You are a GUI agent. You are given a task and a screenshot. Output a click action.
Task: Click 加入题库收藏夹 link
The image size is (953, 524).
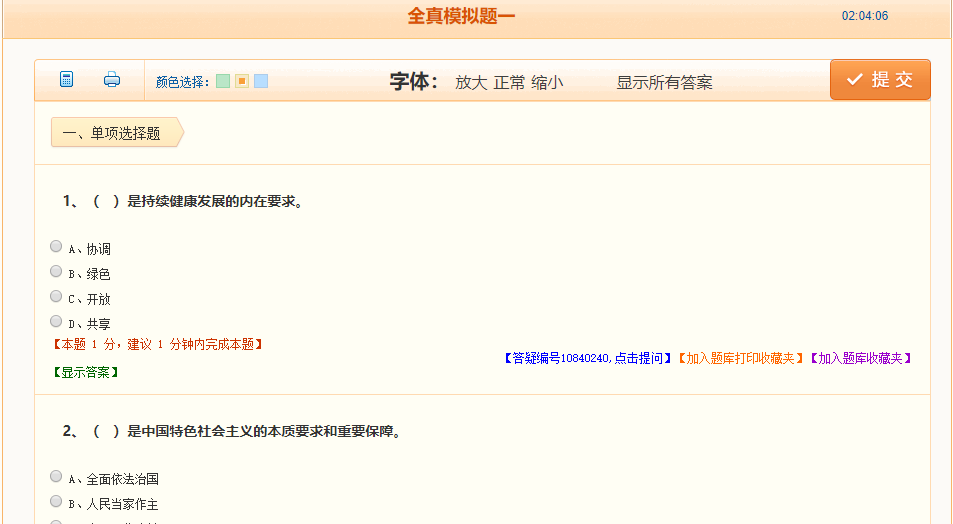(x=861, y=358)
